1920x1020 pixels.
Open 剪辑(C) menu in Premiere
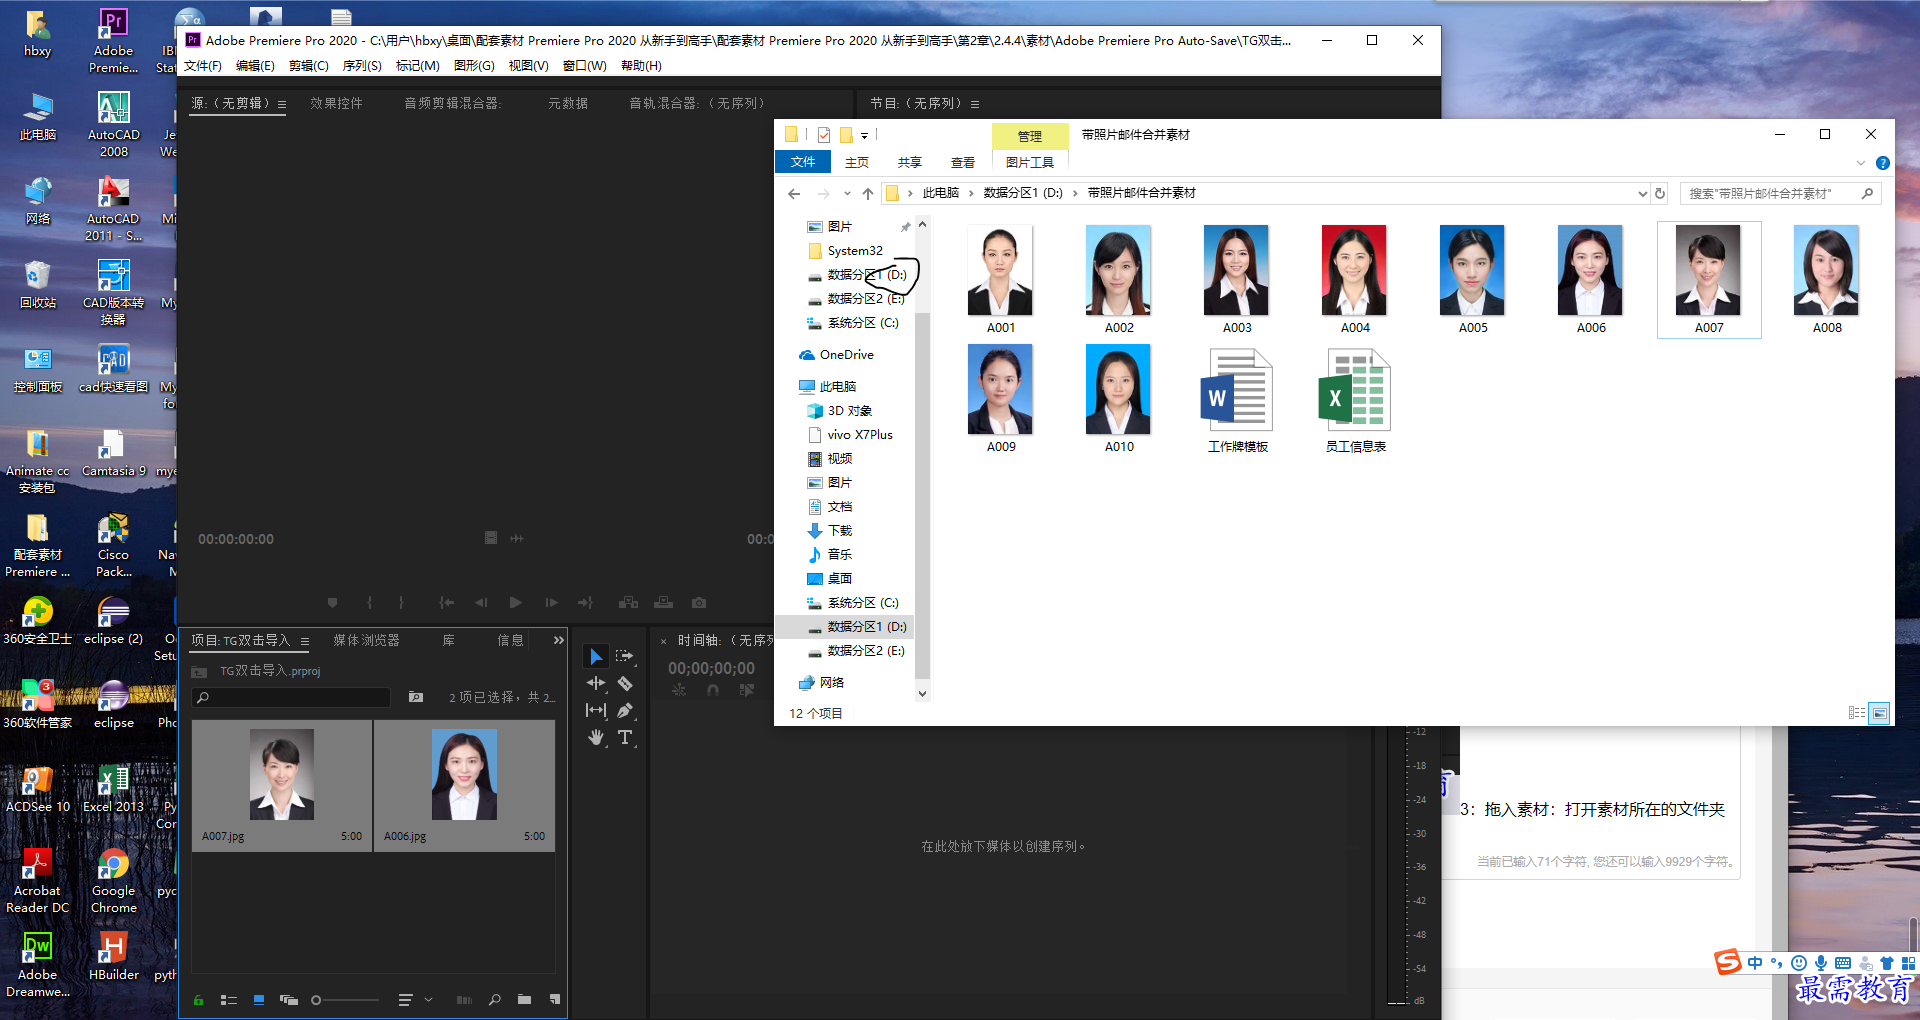click(x=308, y=66)
